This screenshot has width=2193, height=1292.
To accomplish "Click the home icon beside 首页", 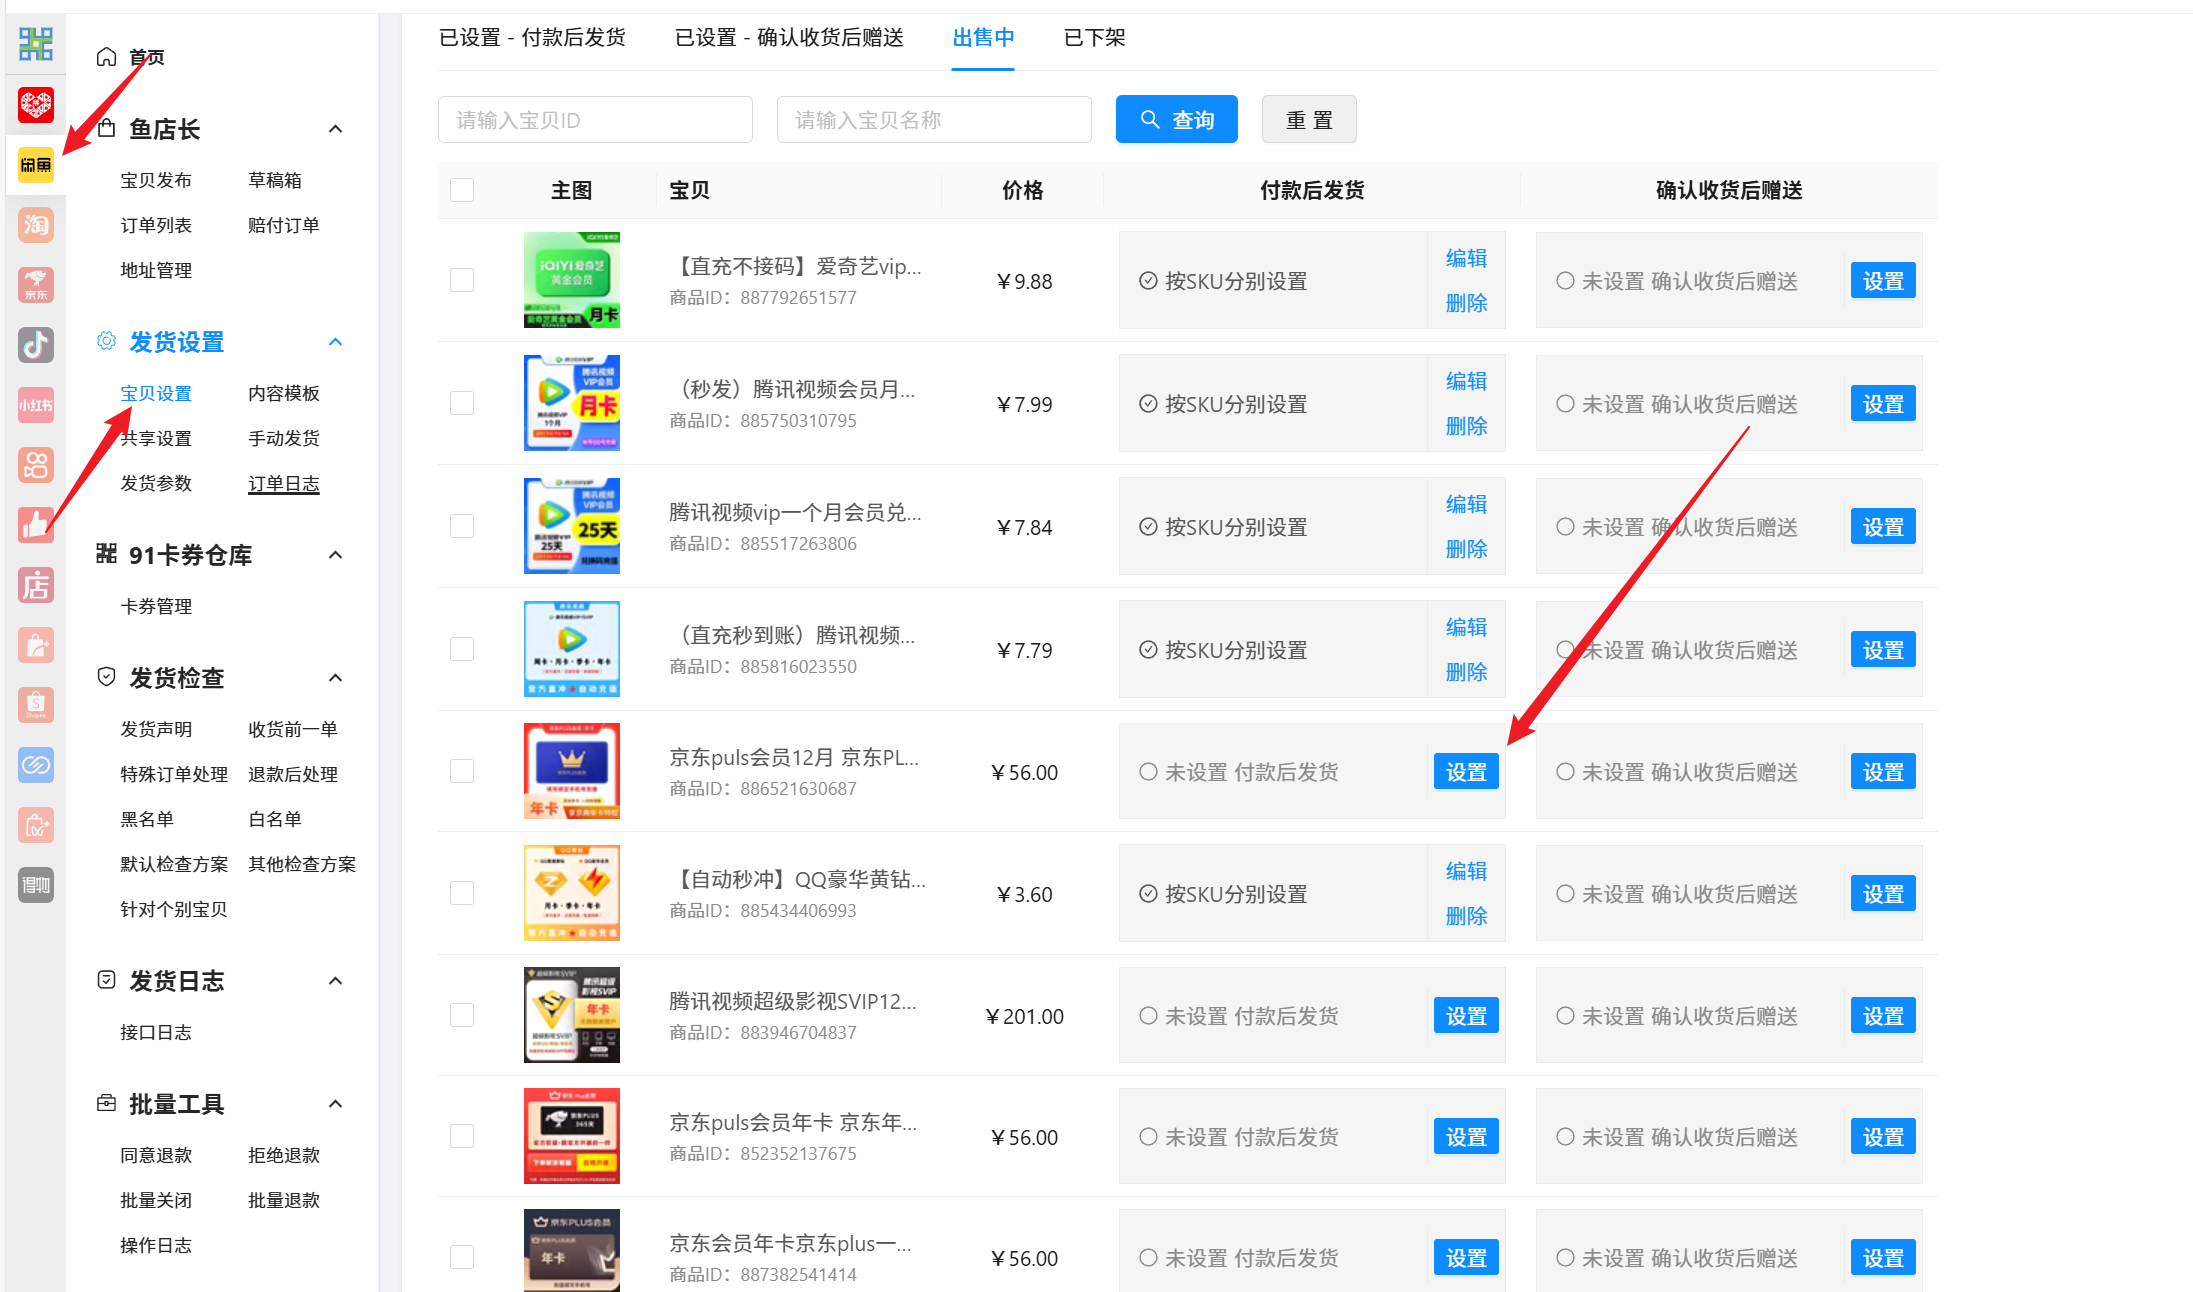I will tap(106, 57).
